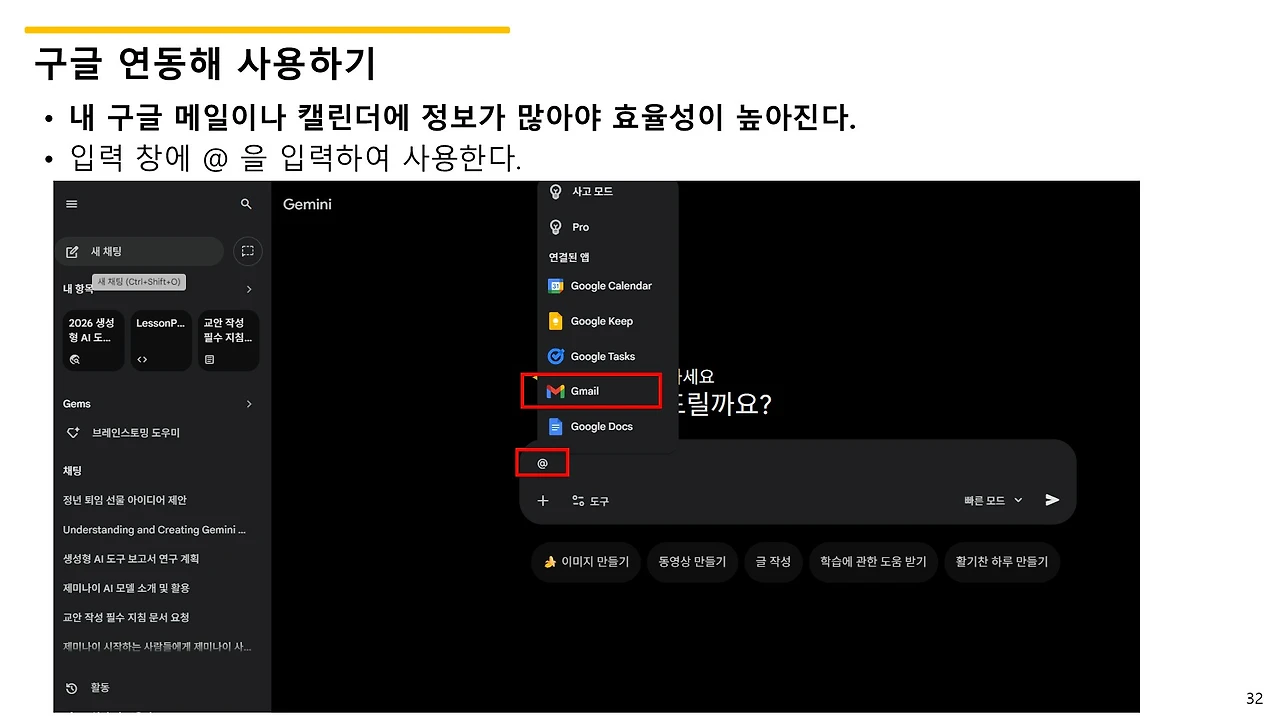The height and width of the screenshot is (720, 1280).
Task: Open the hamburger menu in the sidebar
Action: (x=71, y=203)
